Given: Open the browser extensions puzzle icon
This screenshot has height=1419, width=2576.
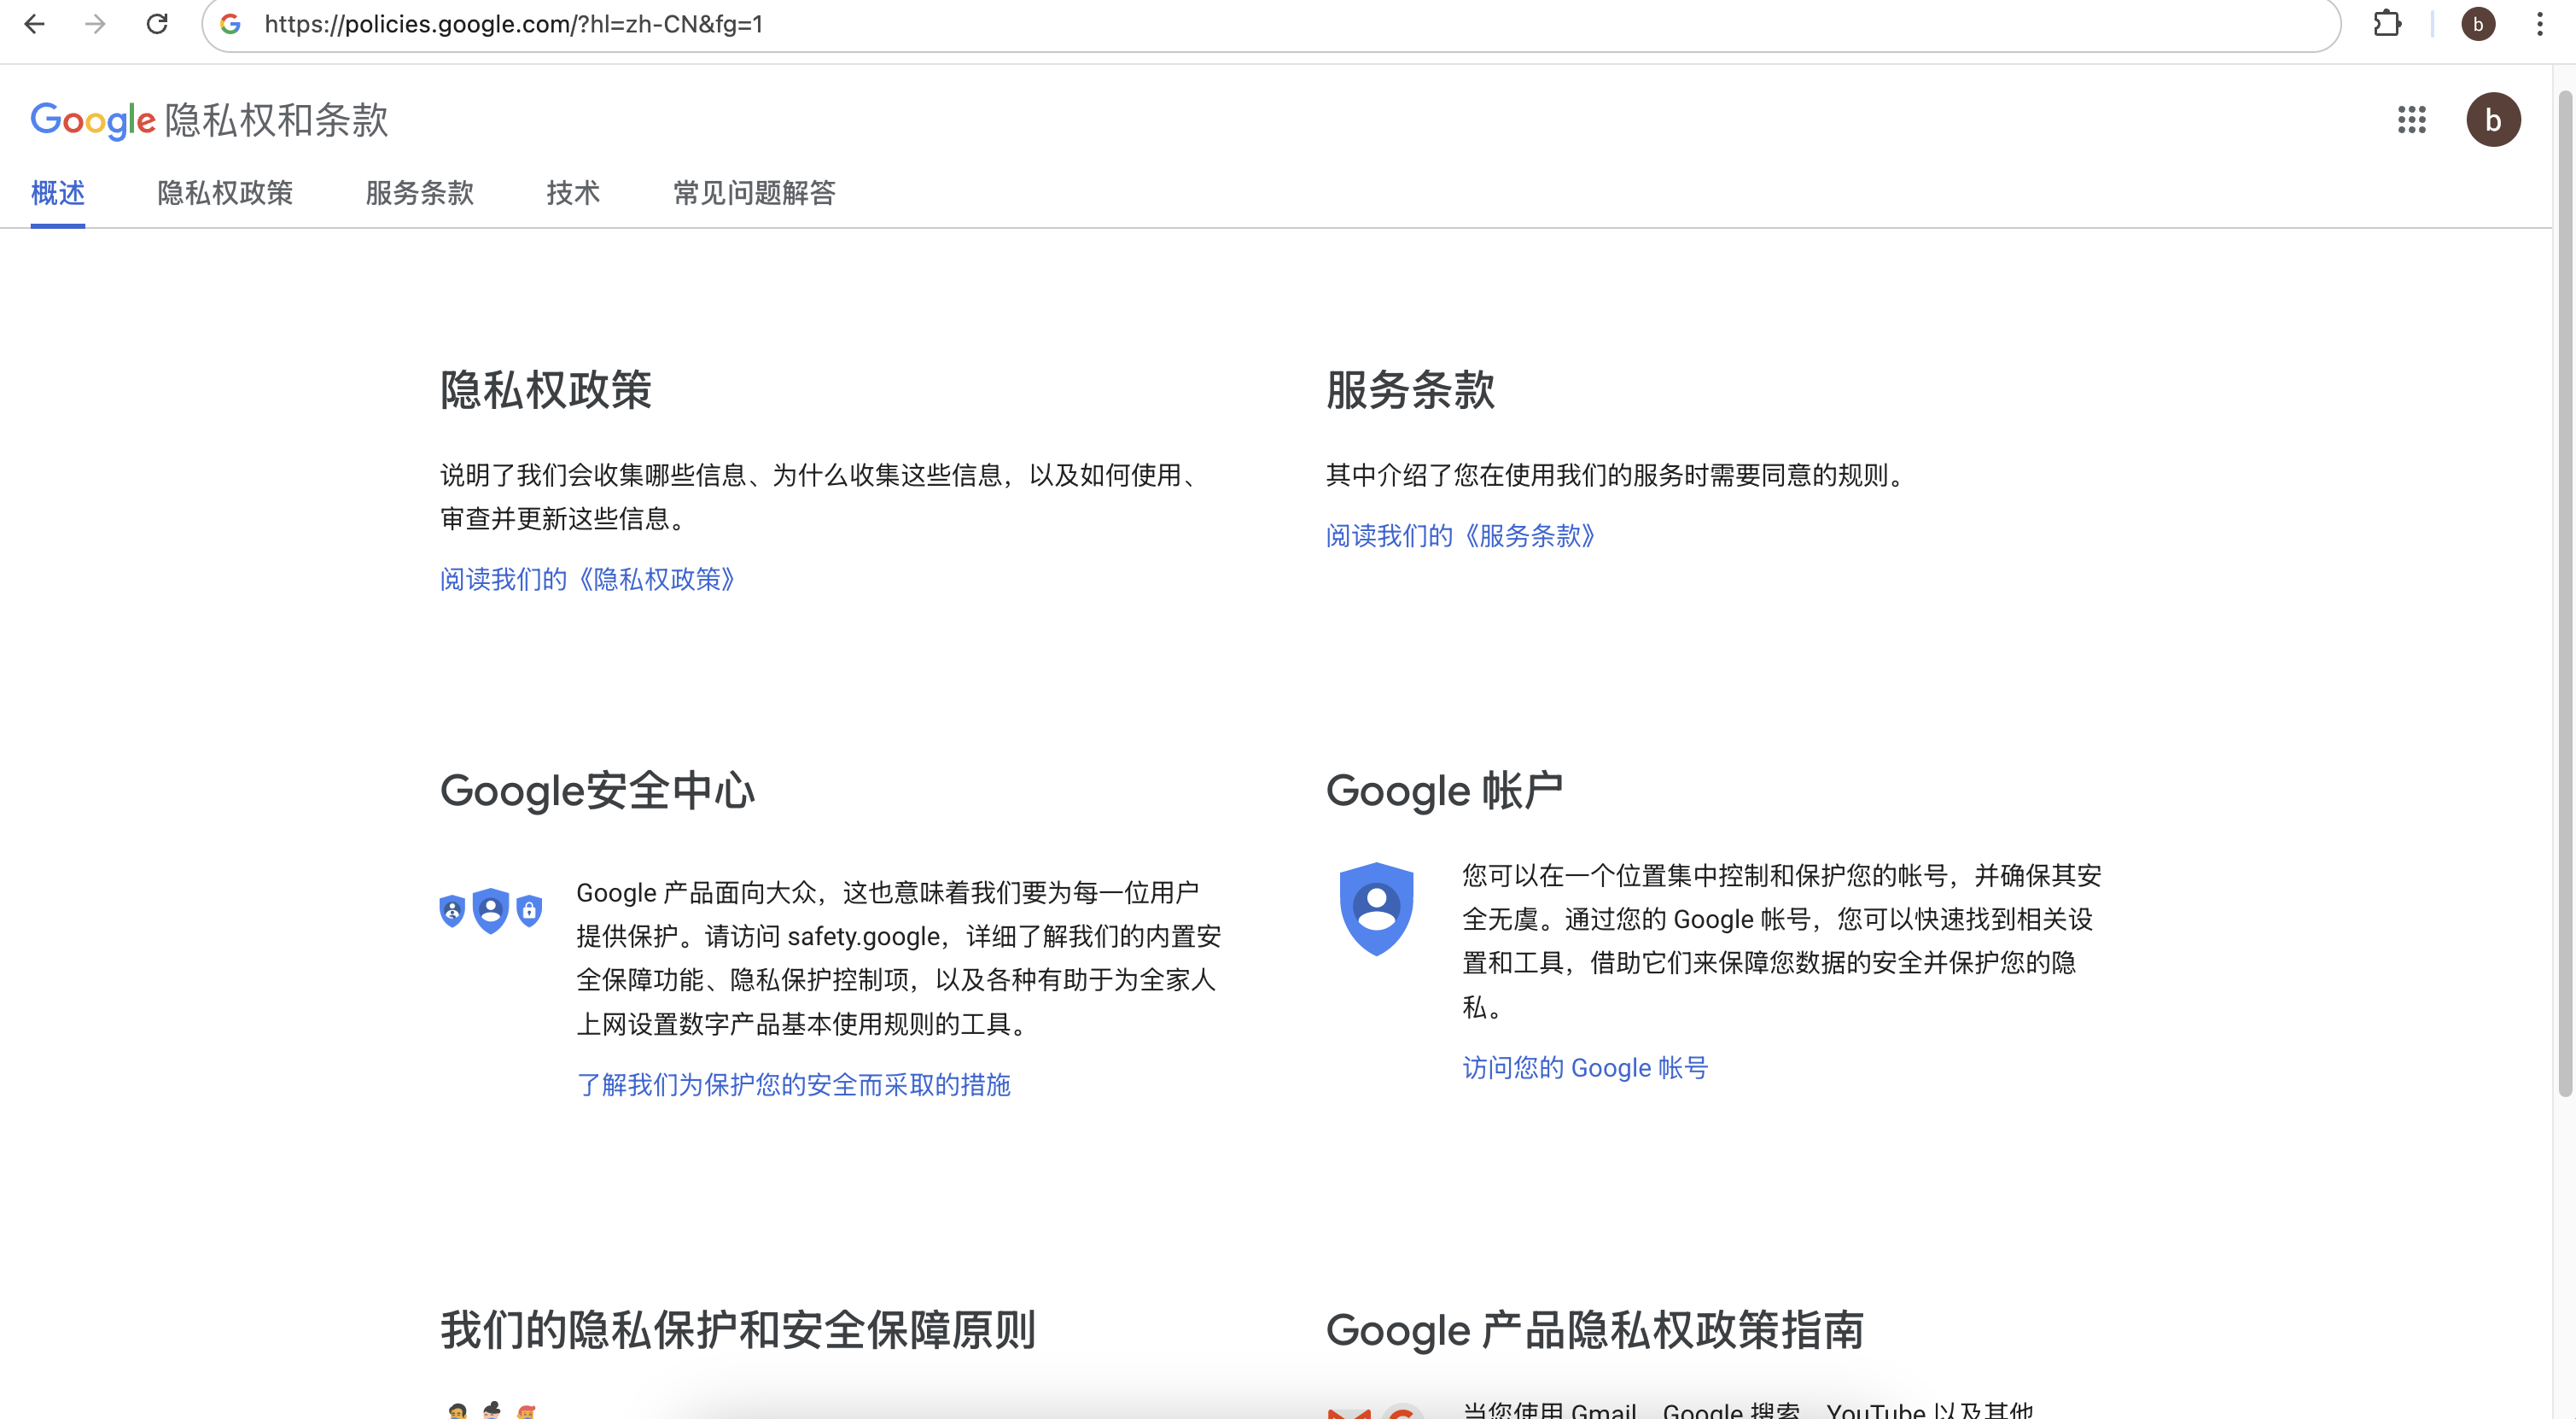Looking at the screenshot, I should coord(2387,24).
